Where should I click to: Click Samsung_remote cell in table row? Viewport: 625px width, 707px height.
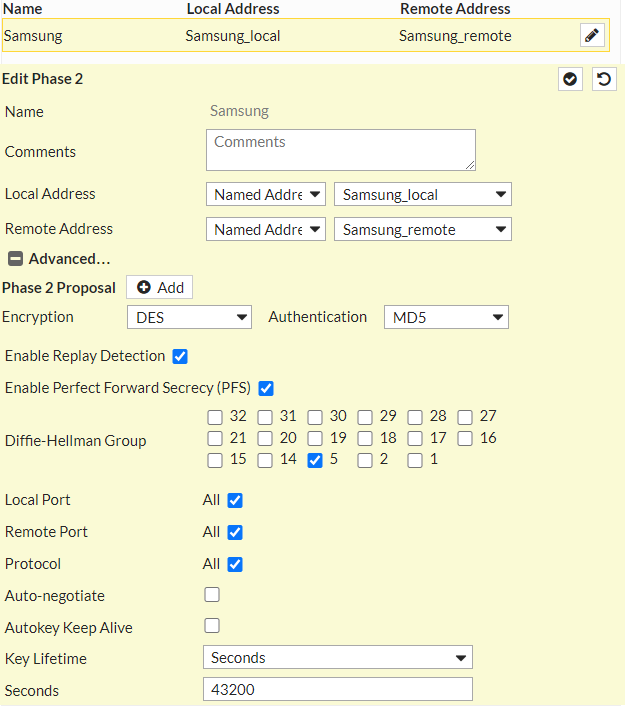pyautogui.click(x=455, y=36)
